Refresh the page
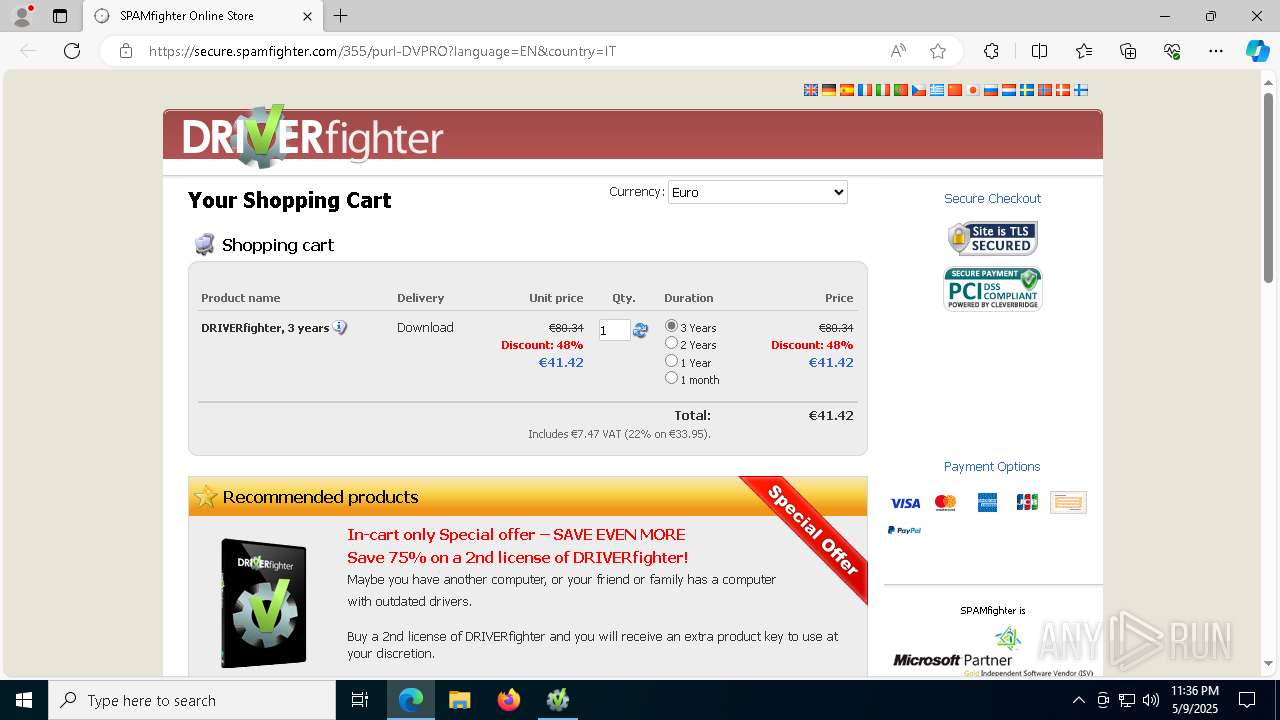Screen dimensions: 1280x720 pyautogui.click(x=72, y=51)
